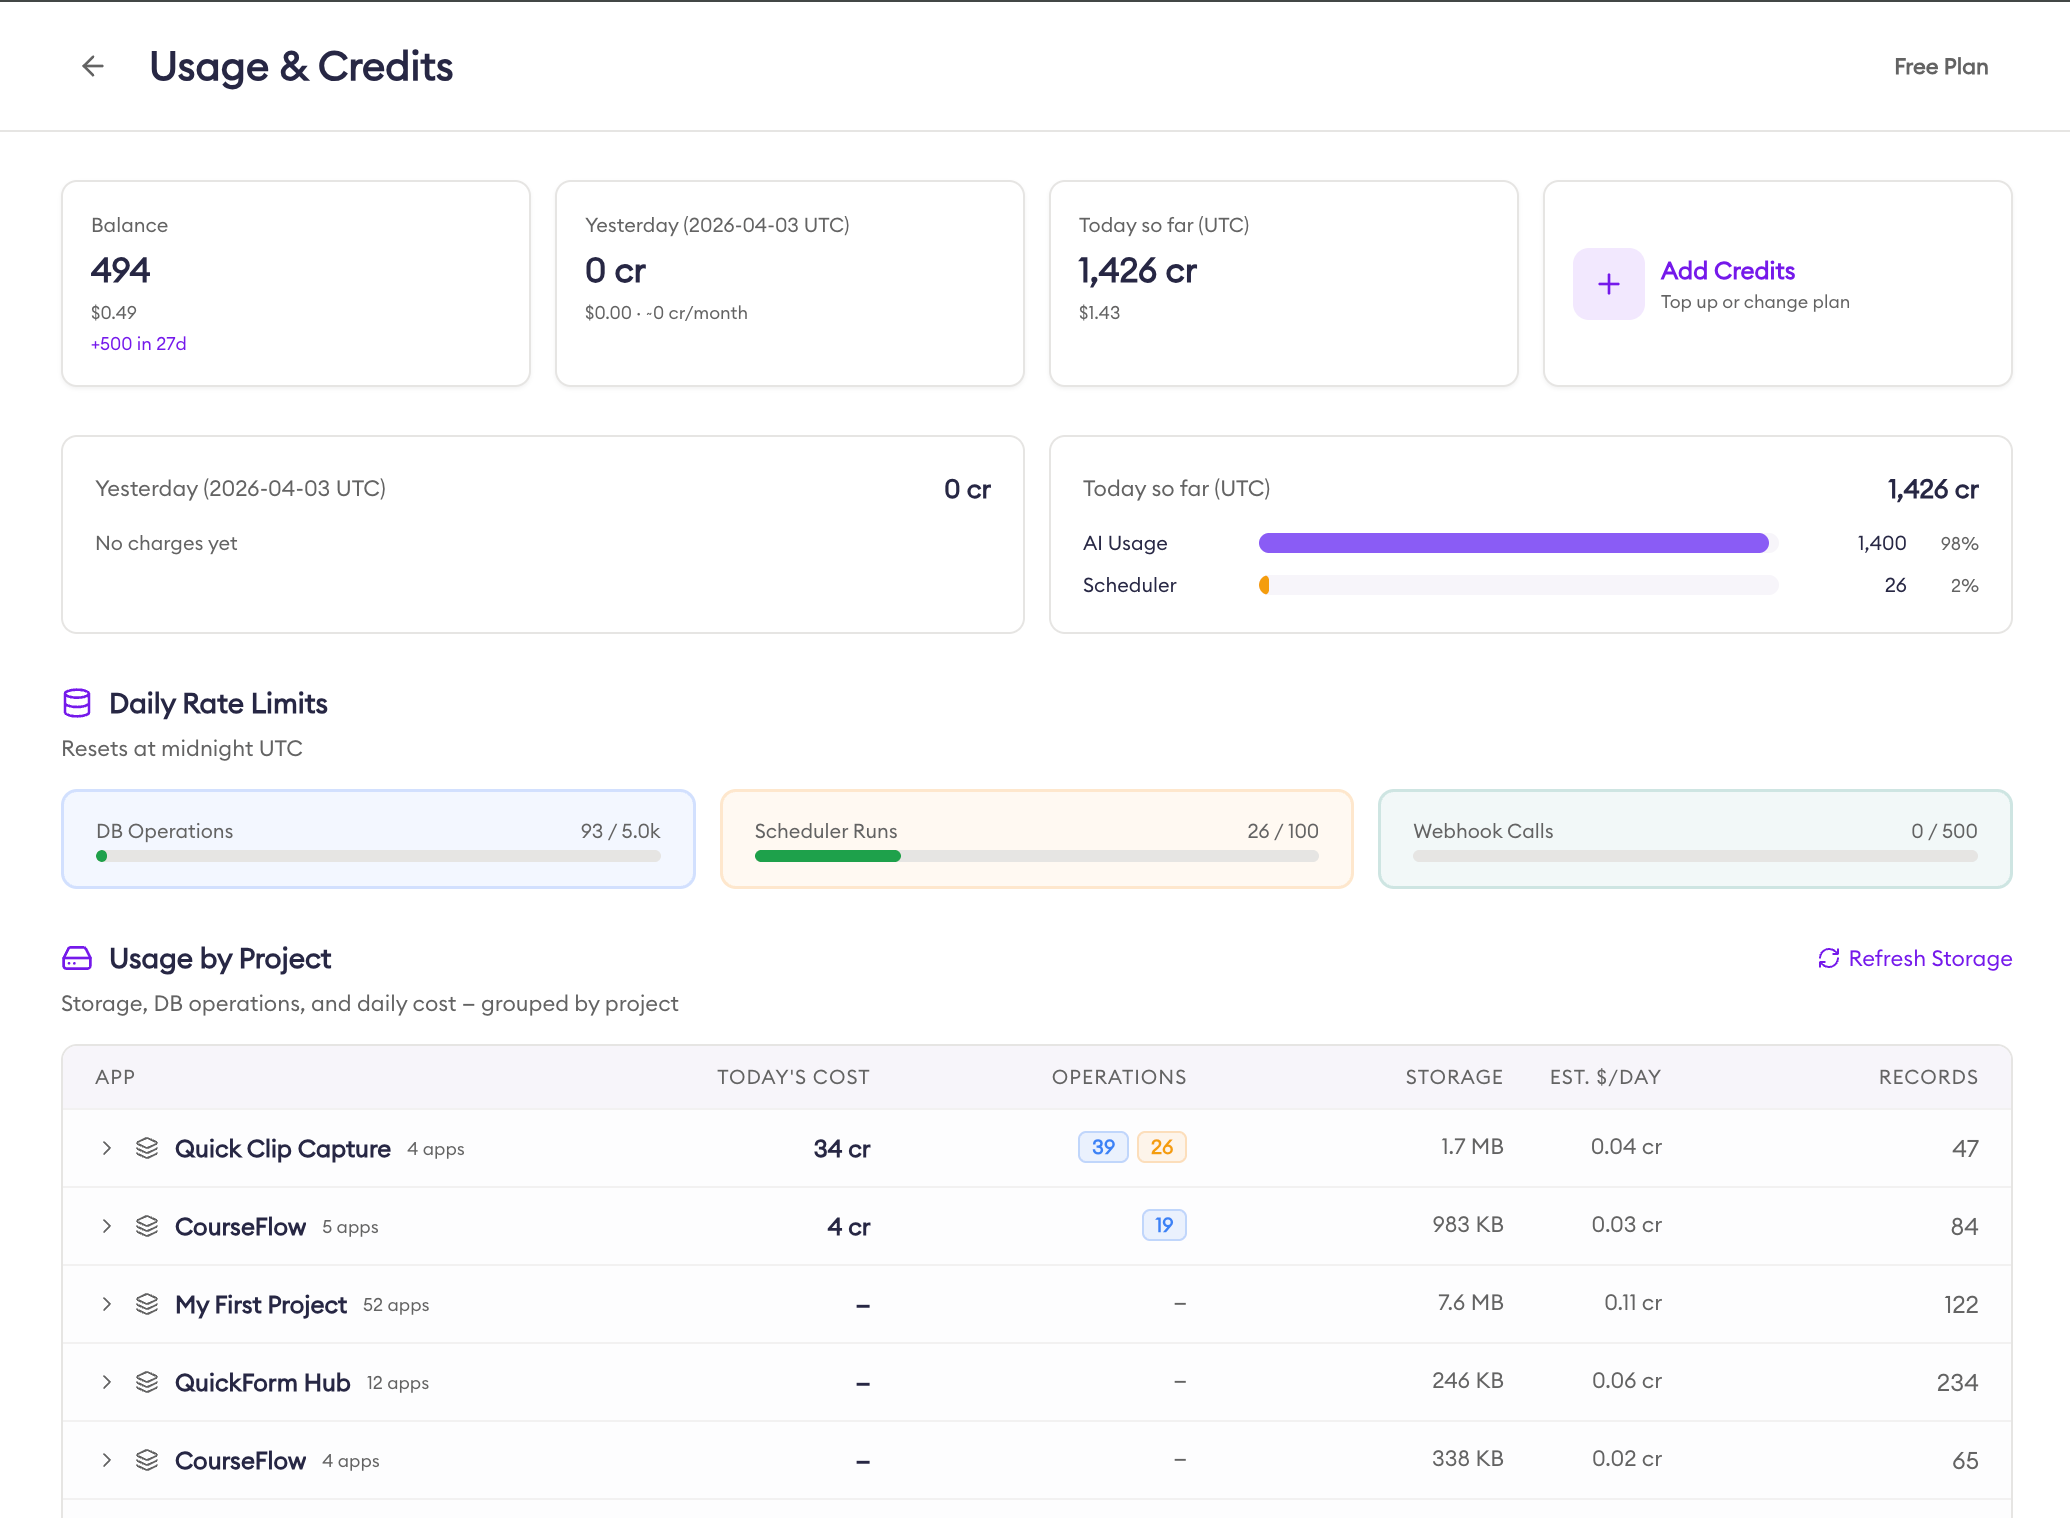Click the TODAY'S COST column header
Viewport: 2070px width, 1518px height.
click(793, 1077)
